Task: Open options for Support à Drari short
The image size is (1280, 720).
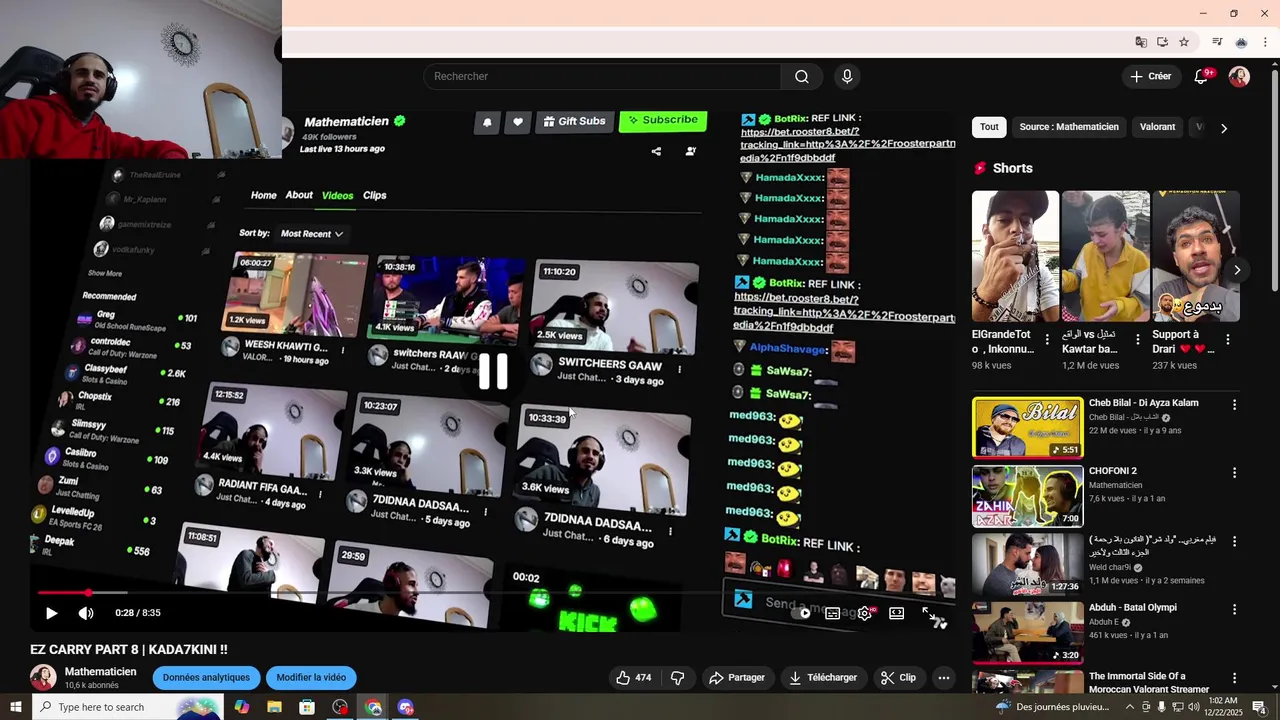Action: click(1227, 340)
